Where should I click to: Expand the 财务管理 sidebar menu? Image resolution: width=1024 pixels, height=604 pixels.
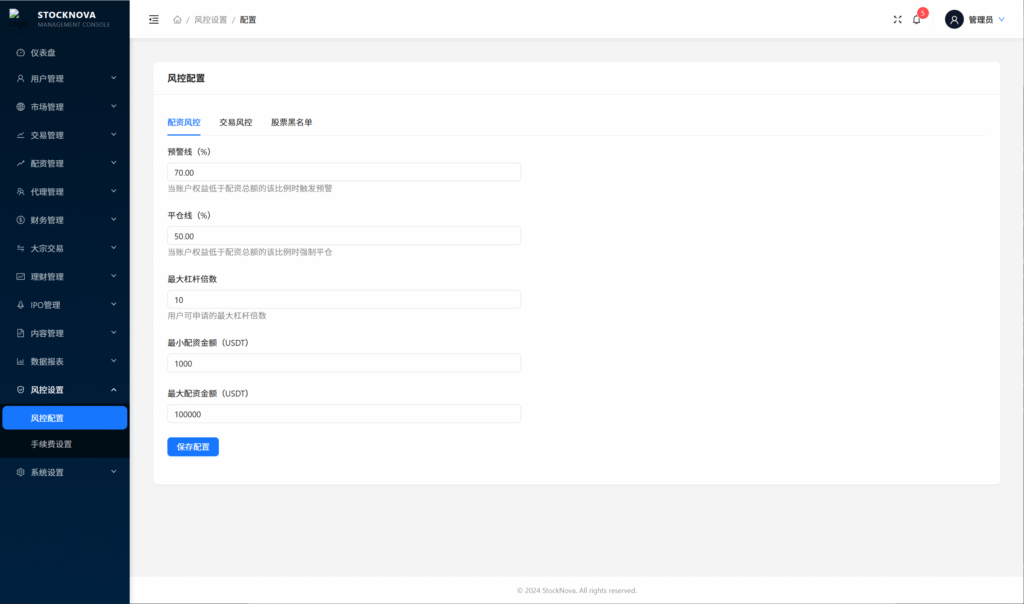pos(64,220)
